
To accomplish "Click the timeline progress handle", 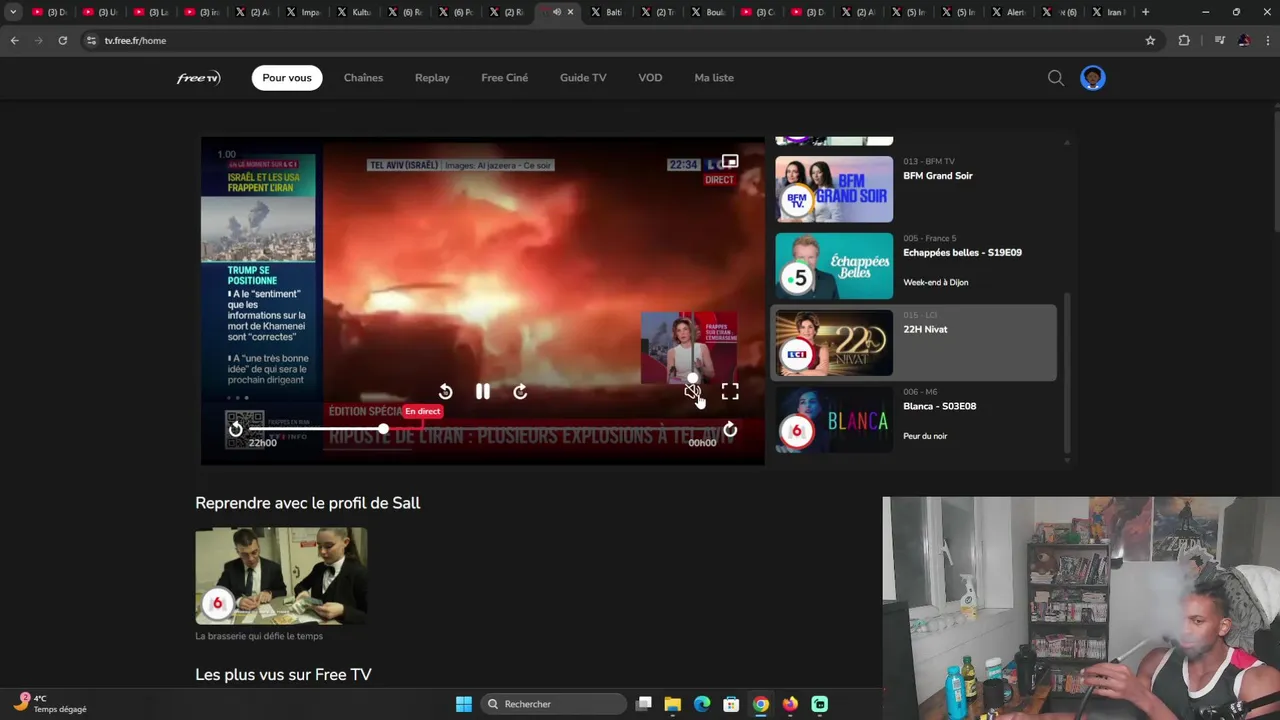I will click(383, 429).
